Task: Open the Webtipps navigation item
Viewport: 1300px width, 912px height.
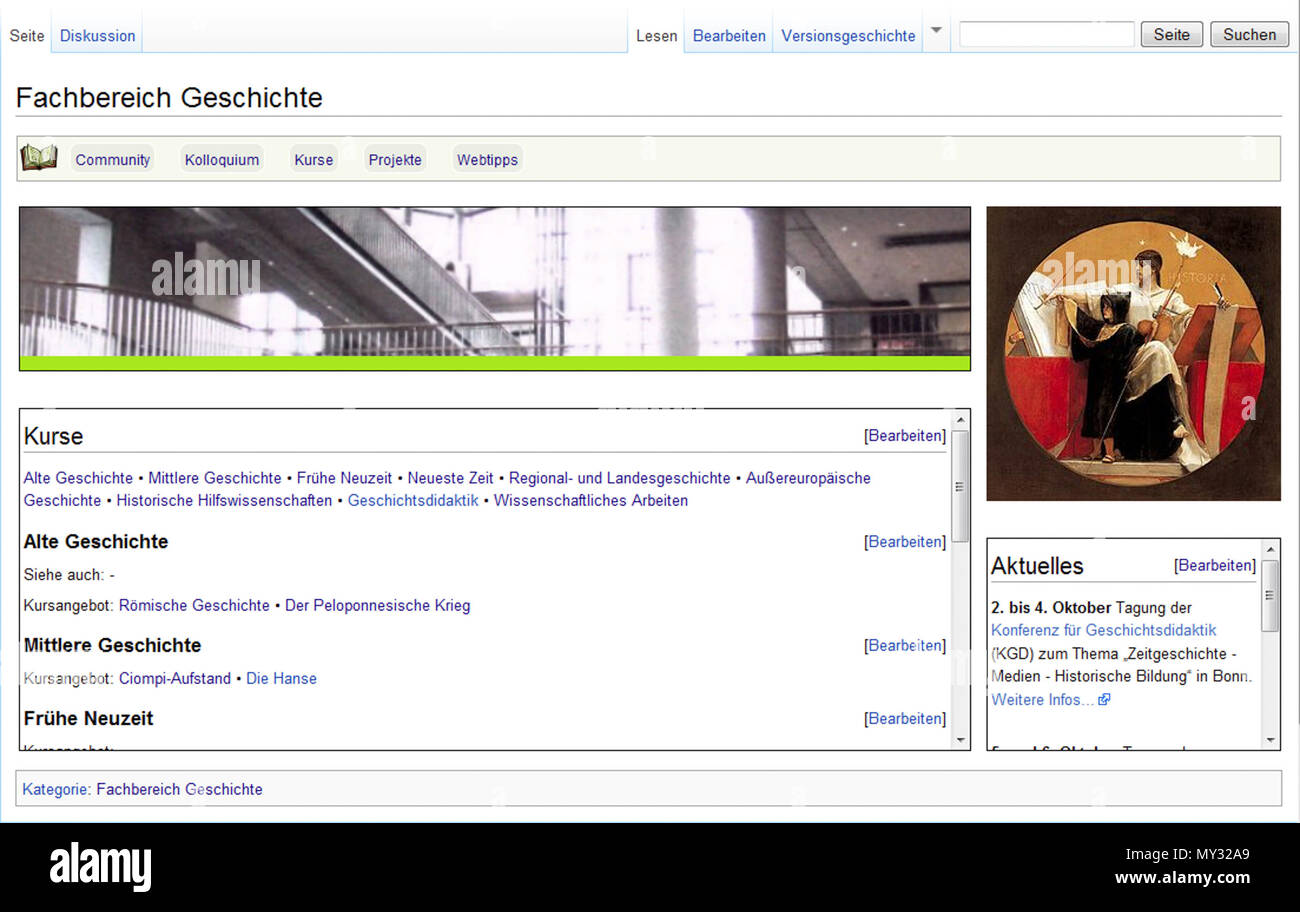Action: [487, 159]
